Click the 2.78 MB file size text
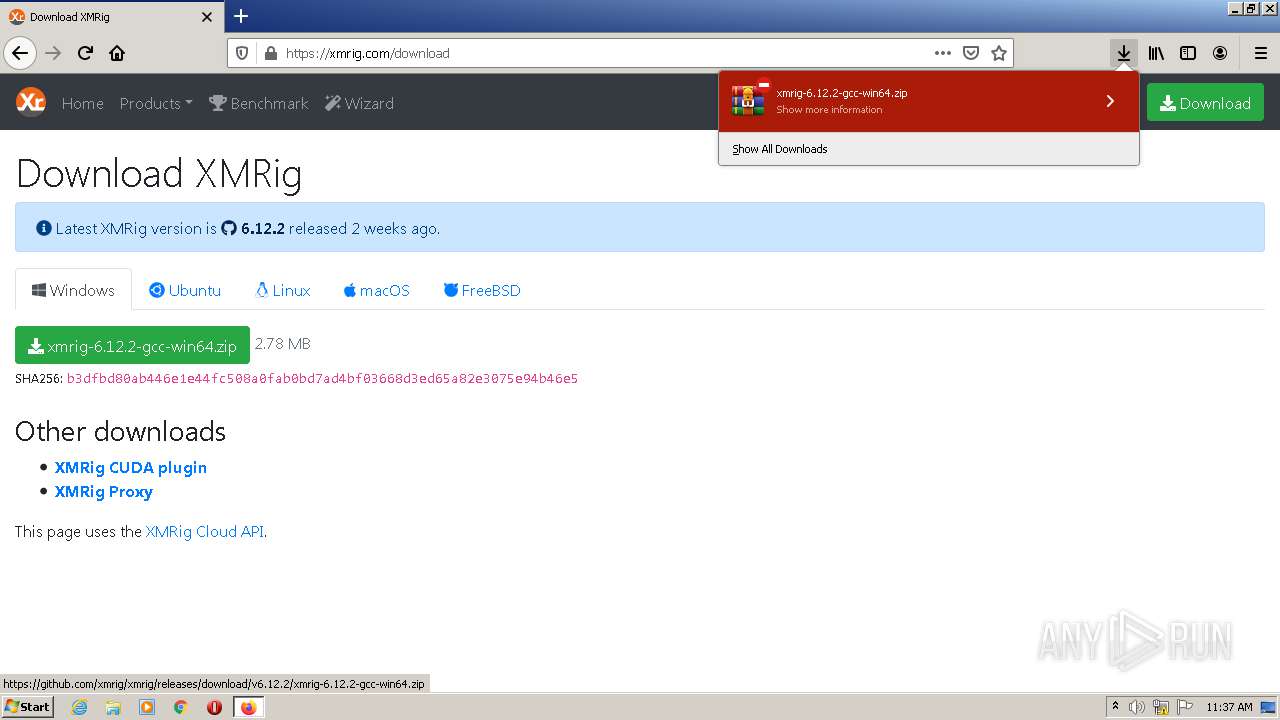 pyautogui.click(x=283, y=344)
